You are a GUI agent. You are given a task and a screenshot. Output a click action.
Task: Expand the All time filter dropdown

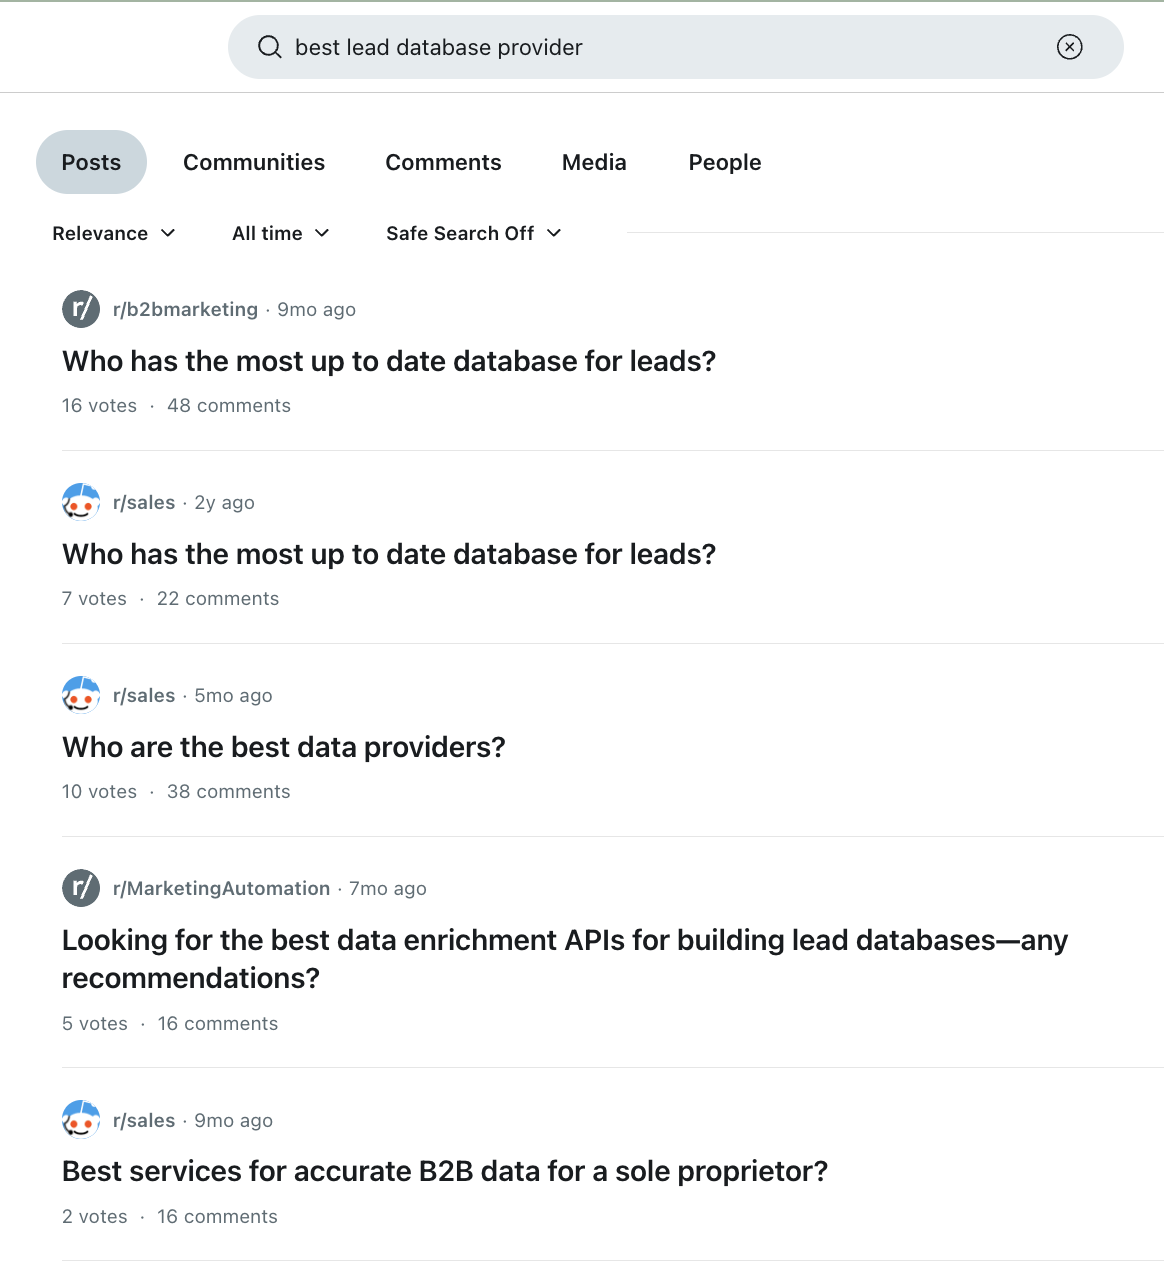click(x=281, y=233)
